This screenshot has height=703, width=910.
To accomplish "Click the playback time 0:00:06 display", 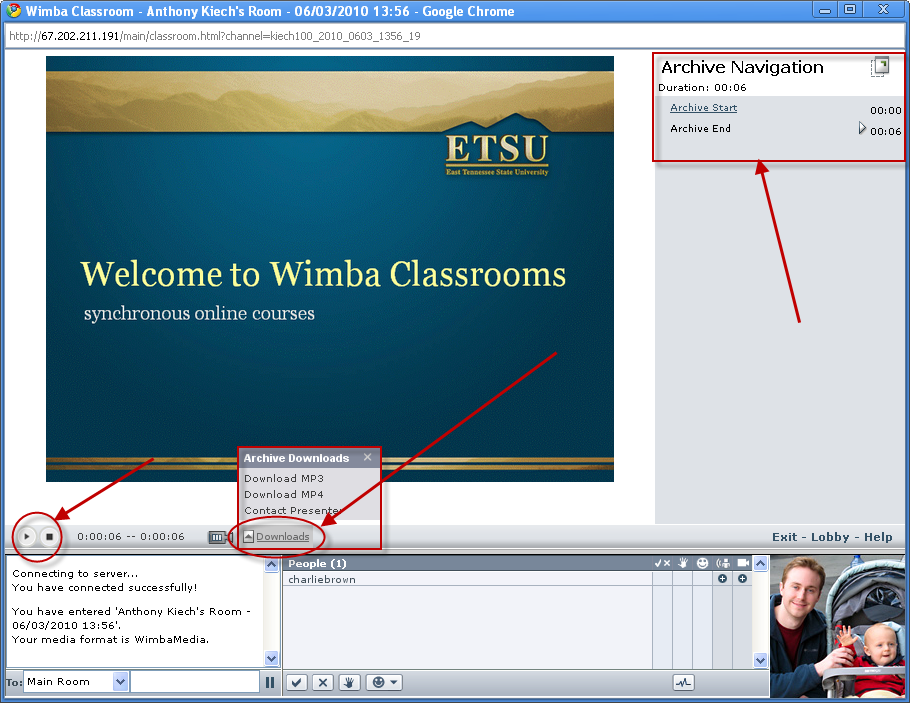I will pos(131,536).
